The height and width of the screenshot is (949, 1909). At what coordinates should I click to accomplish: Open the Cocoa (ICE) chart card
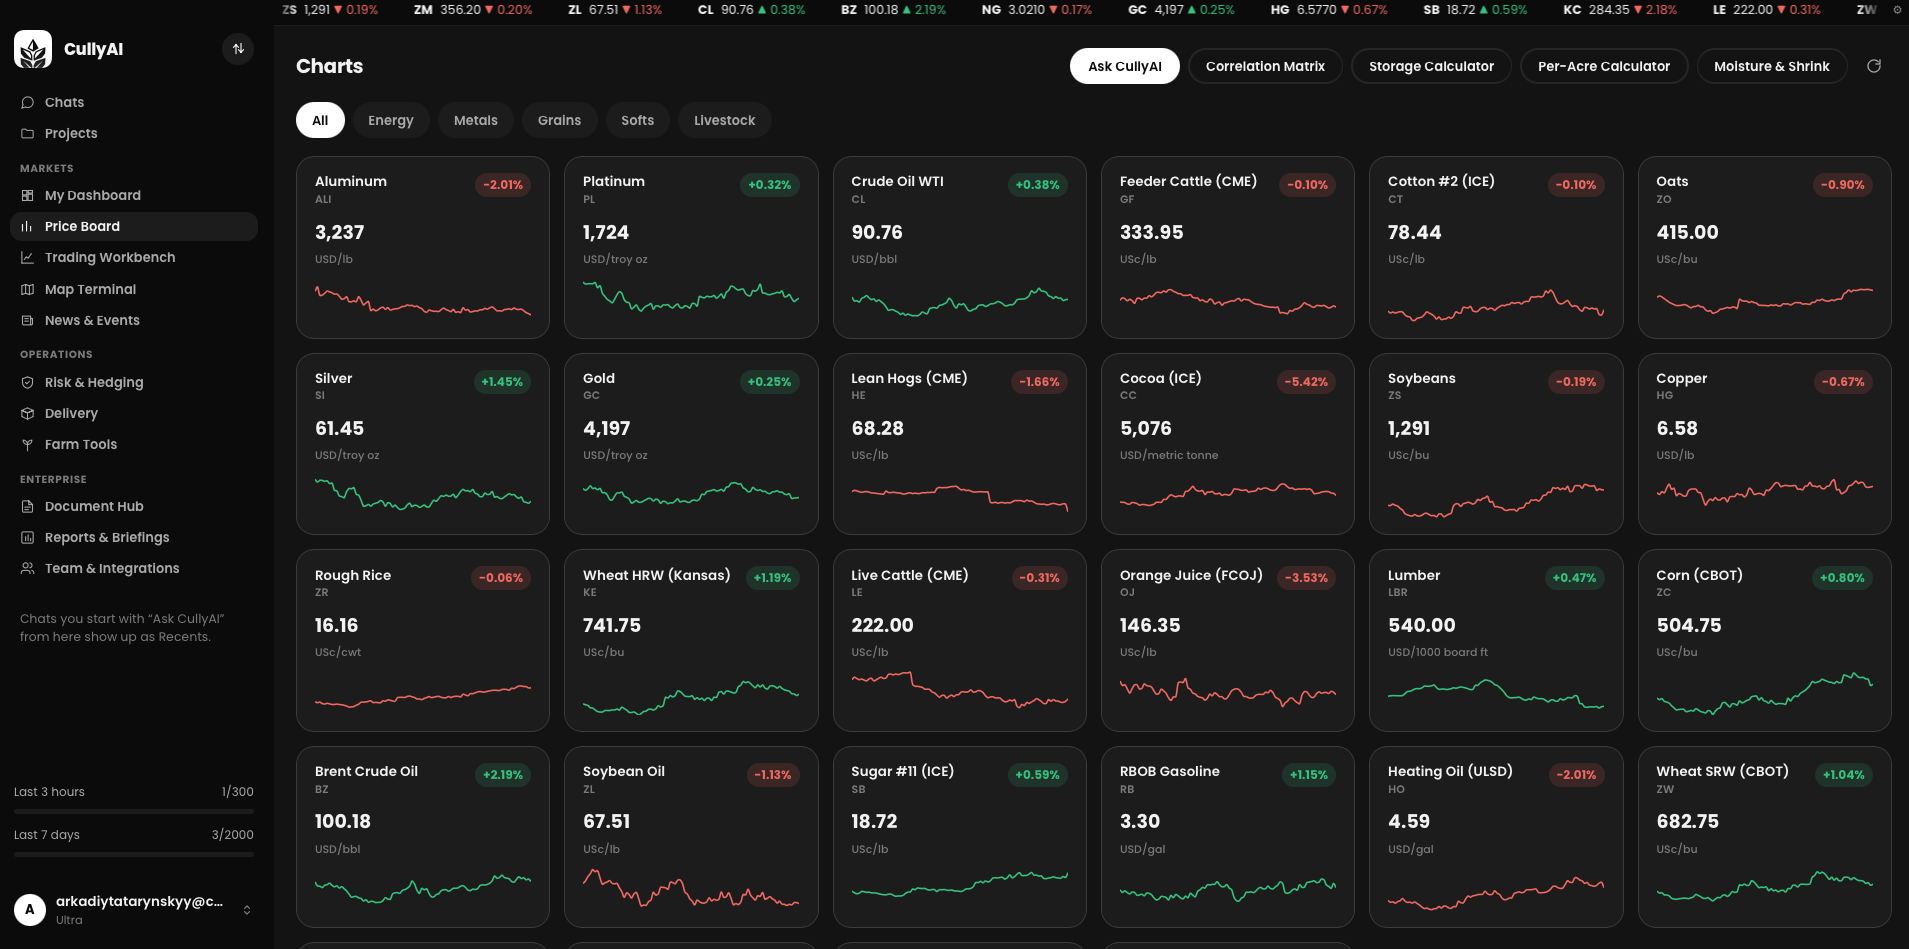pos(1227,443)
